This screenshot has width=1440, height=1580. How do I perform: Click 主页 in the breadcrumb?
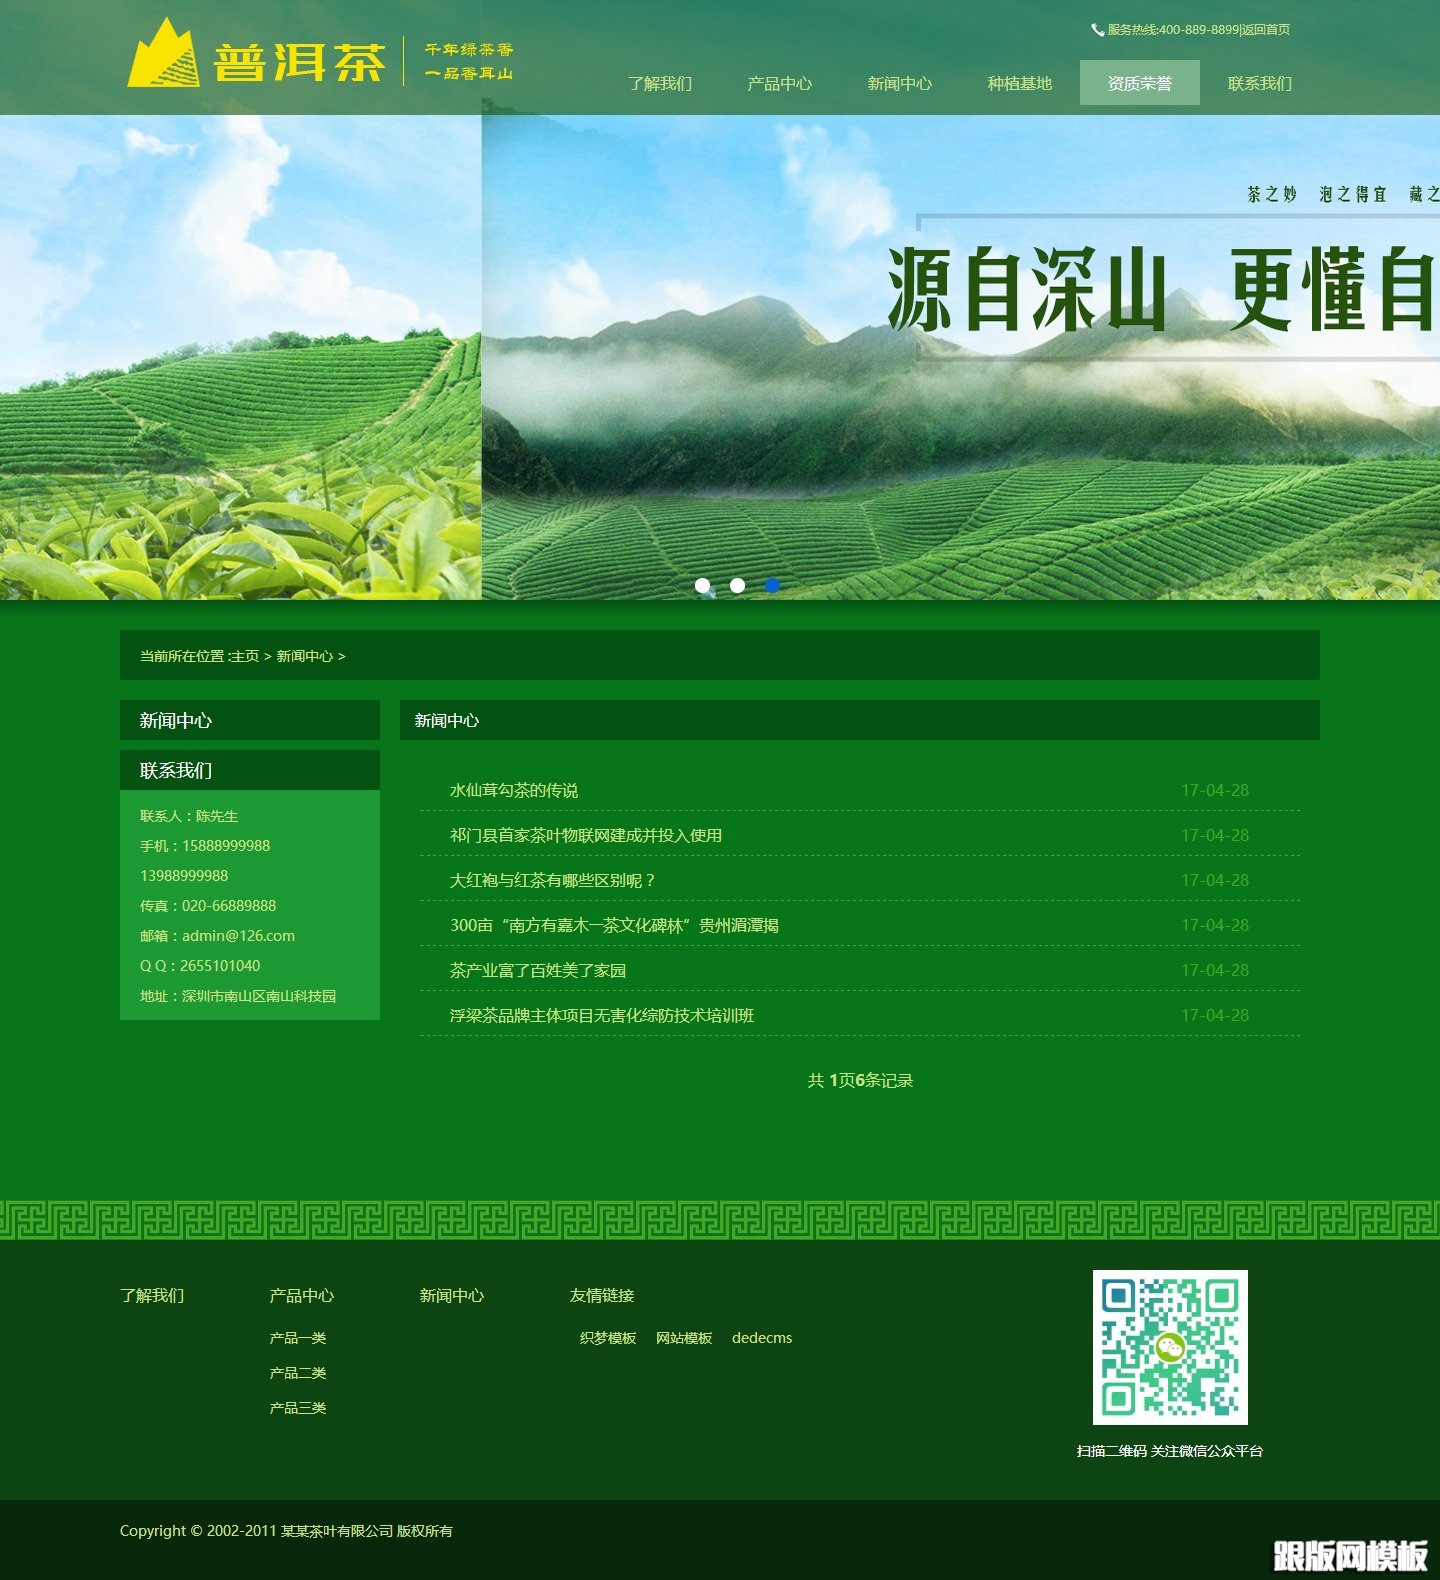pos(245,656)
